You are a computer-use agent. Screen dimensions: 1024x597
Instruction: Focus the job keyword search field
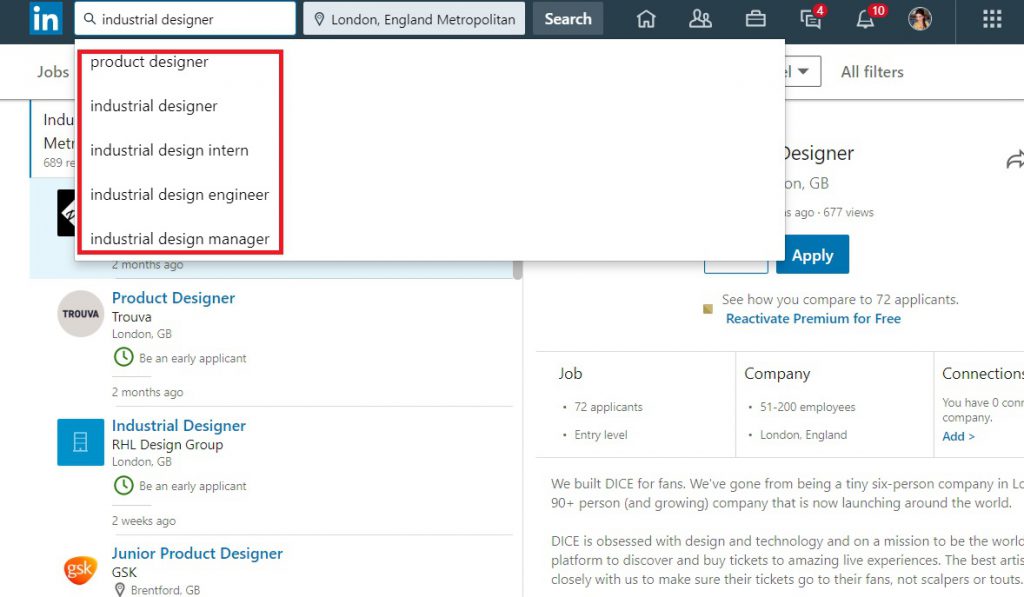coord(185,19)
